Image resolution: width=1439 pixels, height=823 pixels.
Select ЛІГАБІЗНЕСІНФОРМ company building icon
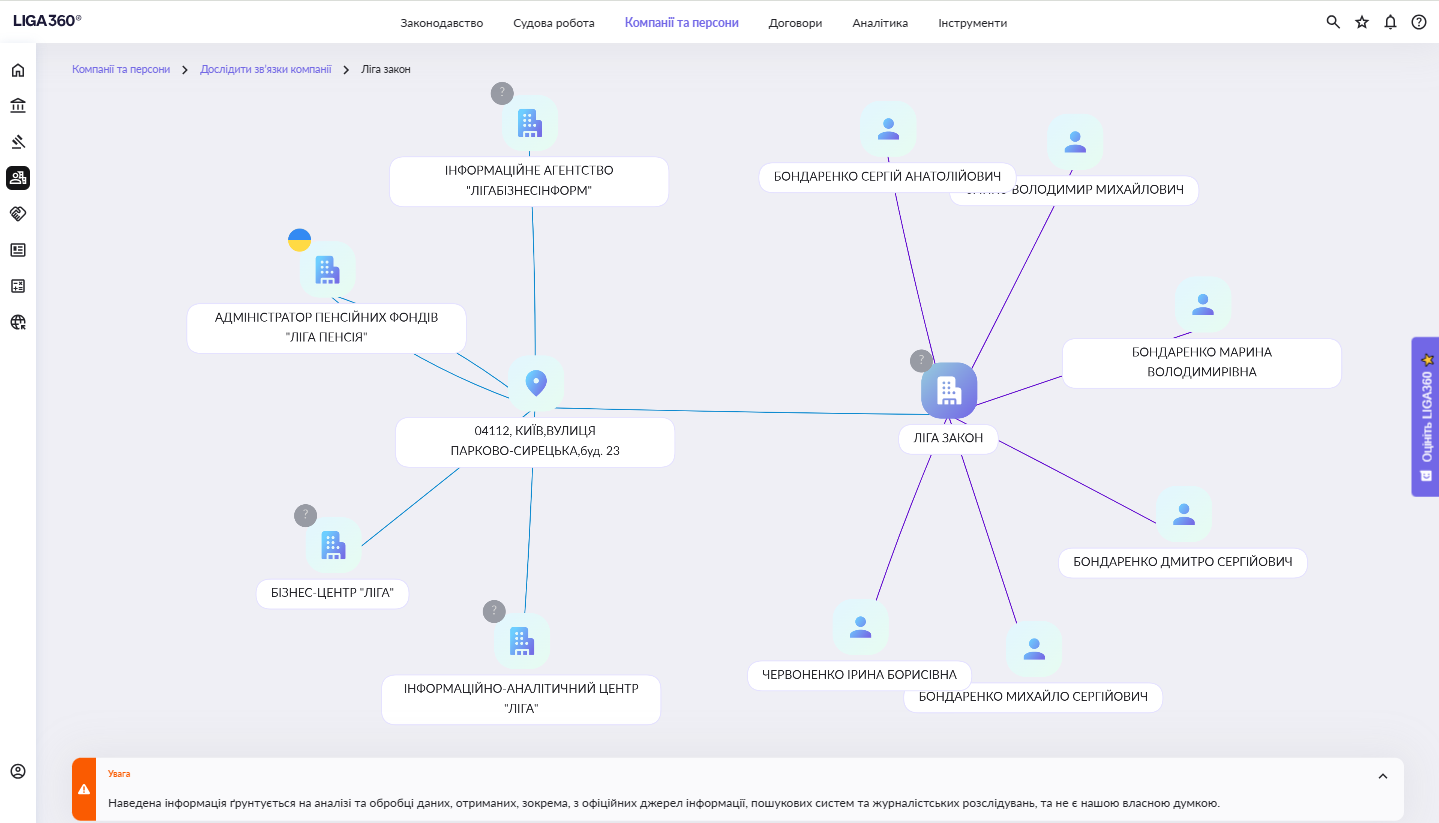pos(529,123)
